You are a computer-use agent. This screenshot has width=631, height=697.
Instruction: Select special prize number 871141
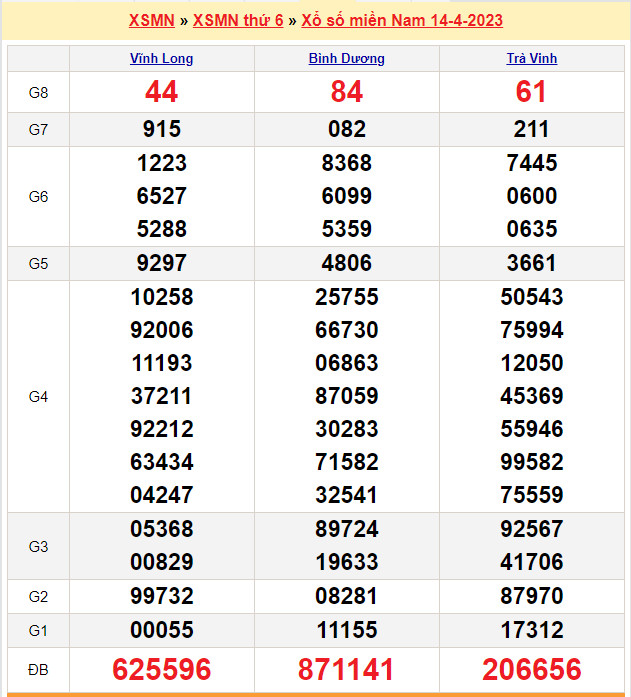coord(346,669)
